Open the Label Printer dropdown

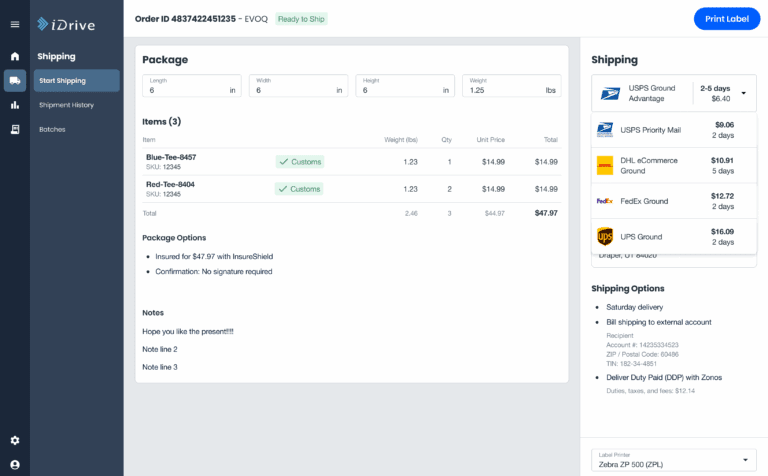click(x=674, y=460)
